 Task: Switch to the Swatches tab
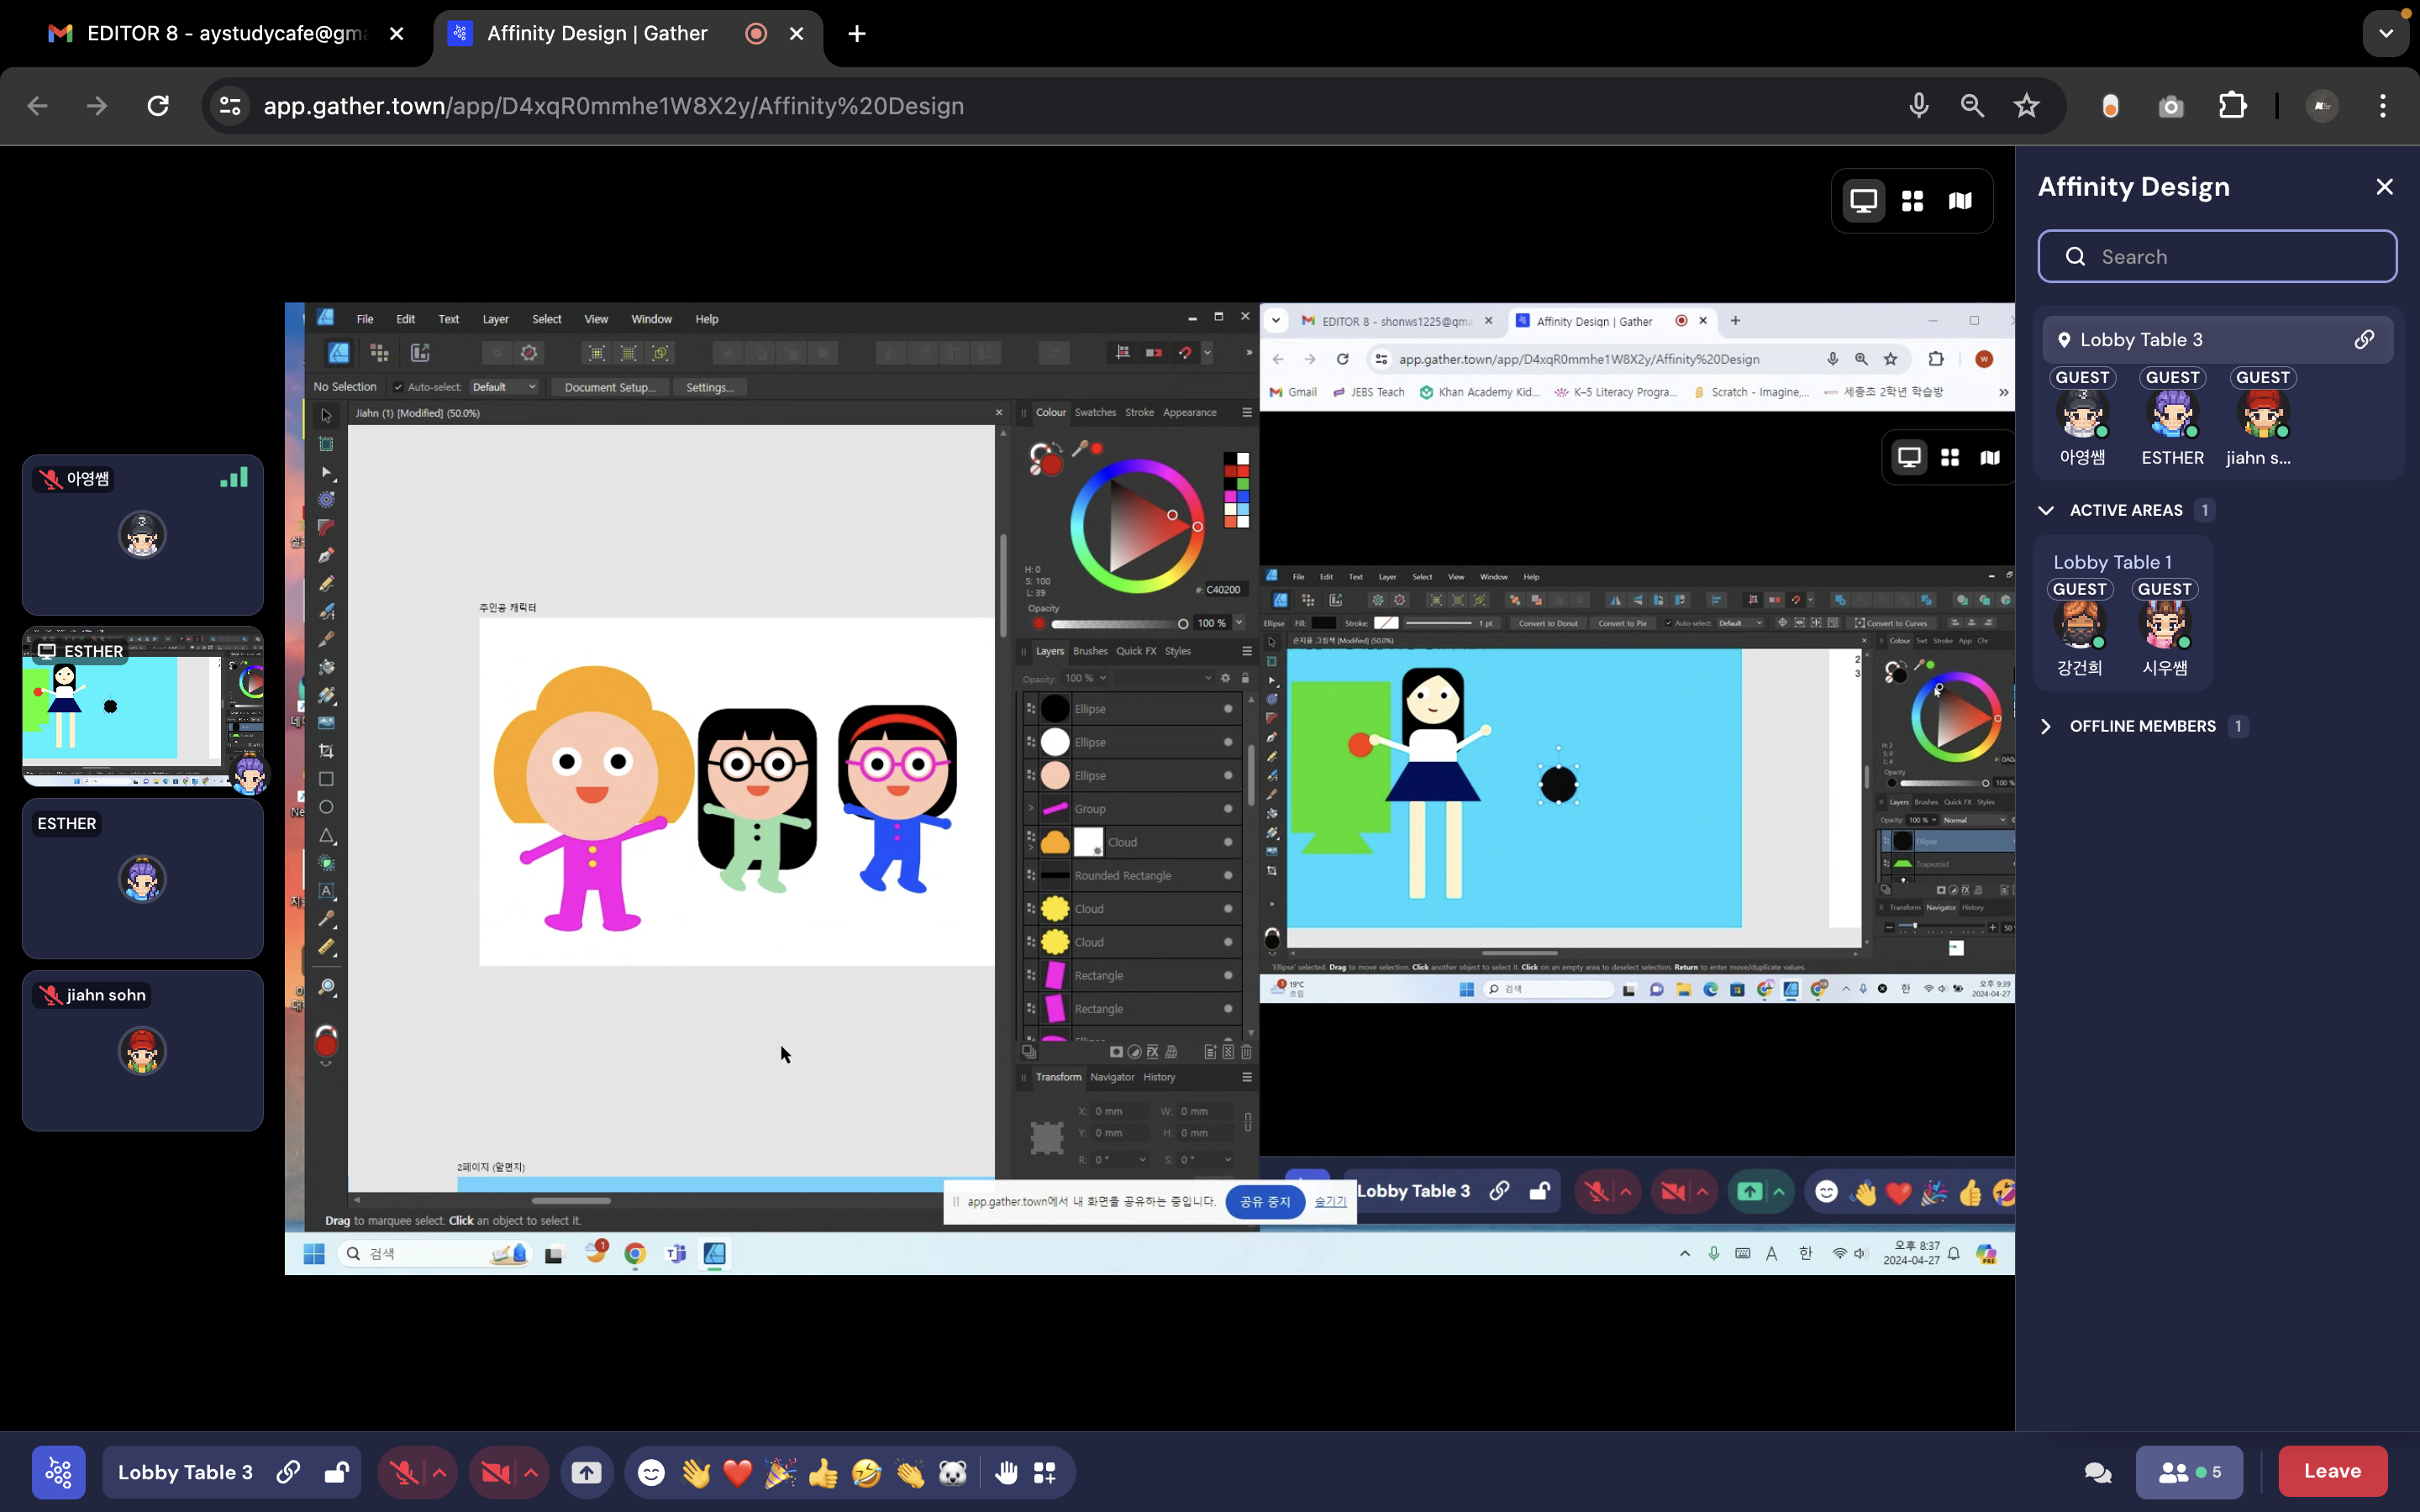[x=1095, y=412]
